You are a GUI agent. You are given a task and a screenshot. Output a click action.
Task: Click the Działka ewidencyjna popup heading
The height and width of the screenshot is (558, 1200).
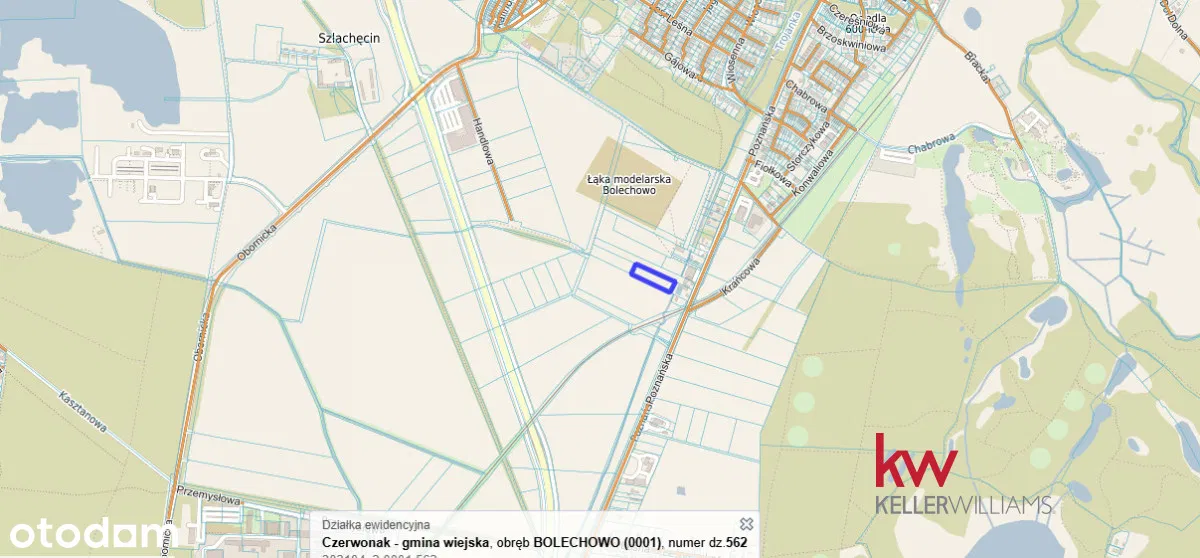375,524
